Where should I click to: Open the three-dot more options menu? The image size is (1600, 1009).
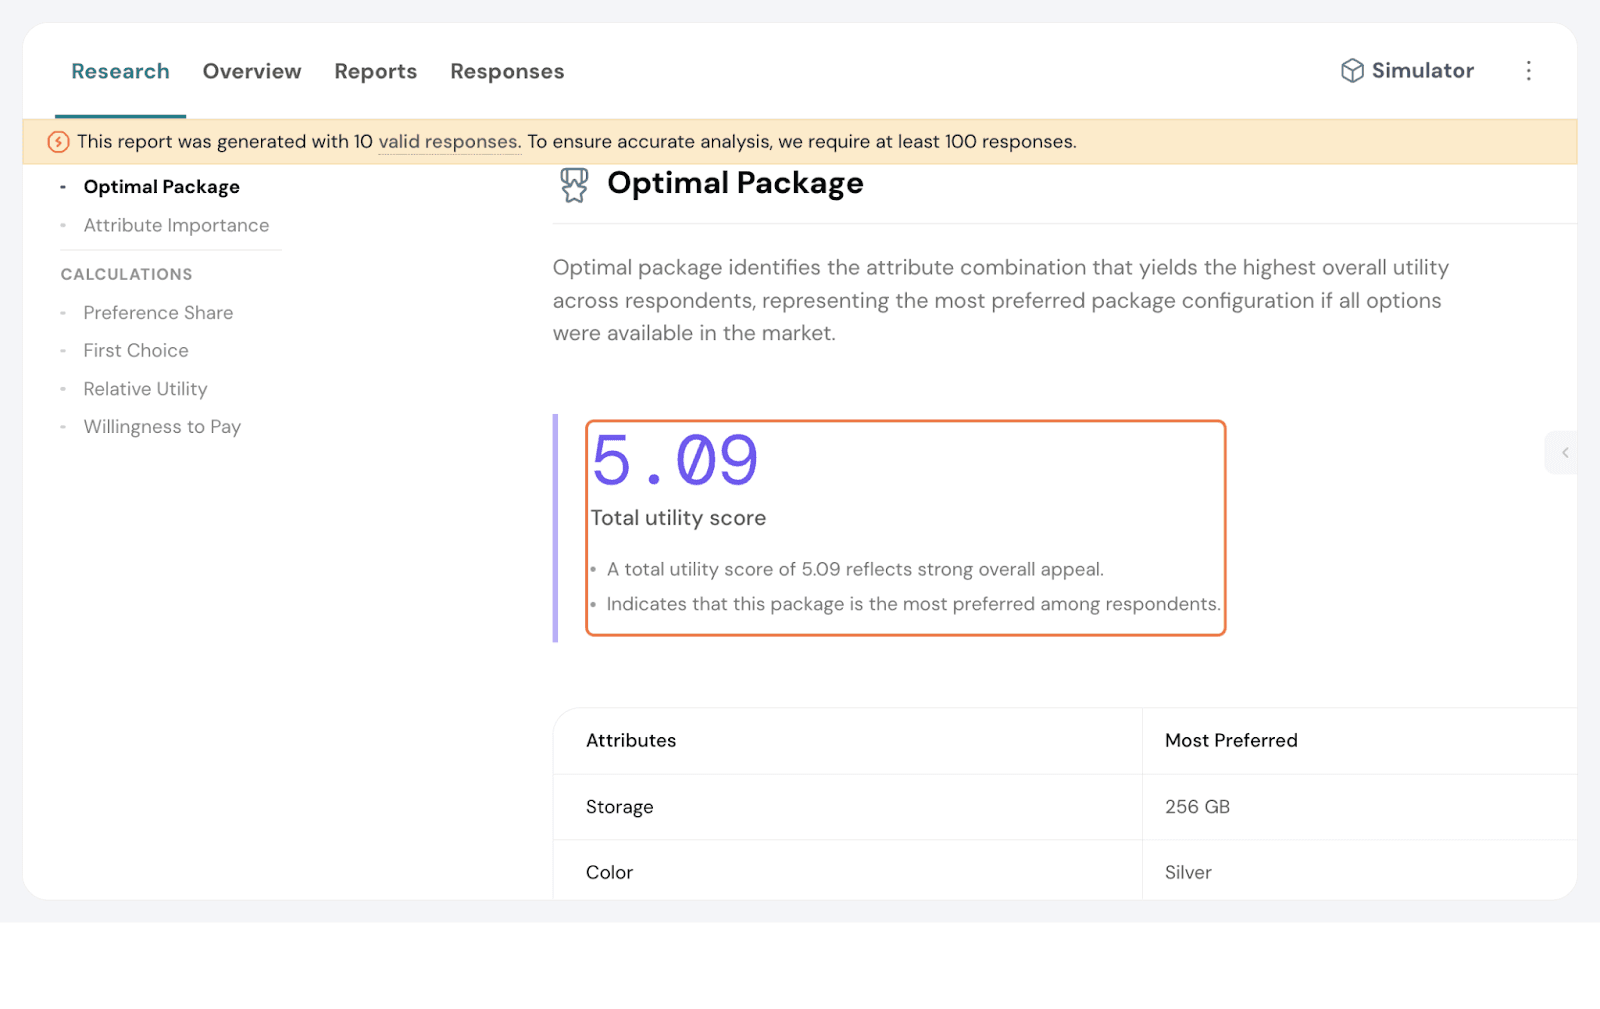[1528, 71]
